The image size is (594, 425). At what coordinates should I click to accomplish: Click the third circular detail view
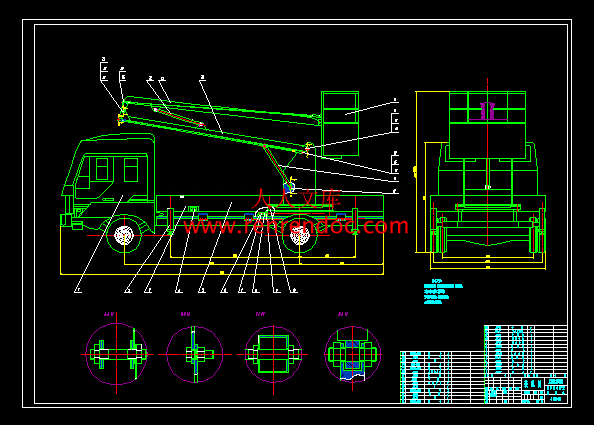pos(273,355)
